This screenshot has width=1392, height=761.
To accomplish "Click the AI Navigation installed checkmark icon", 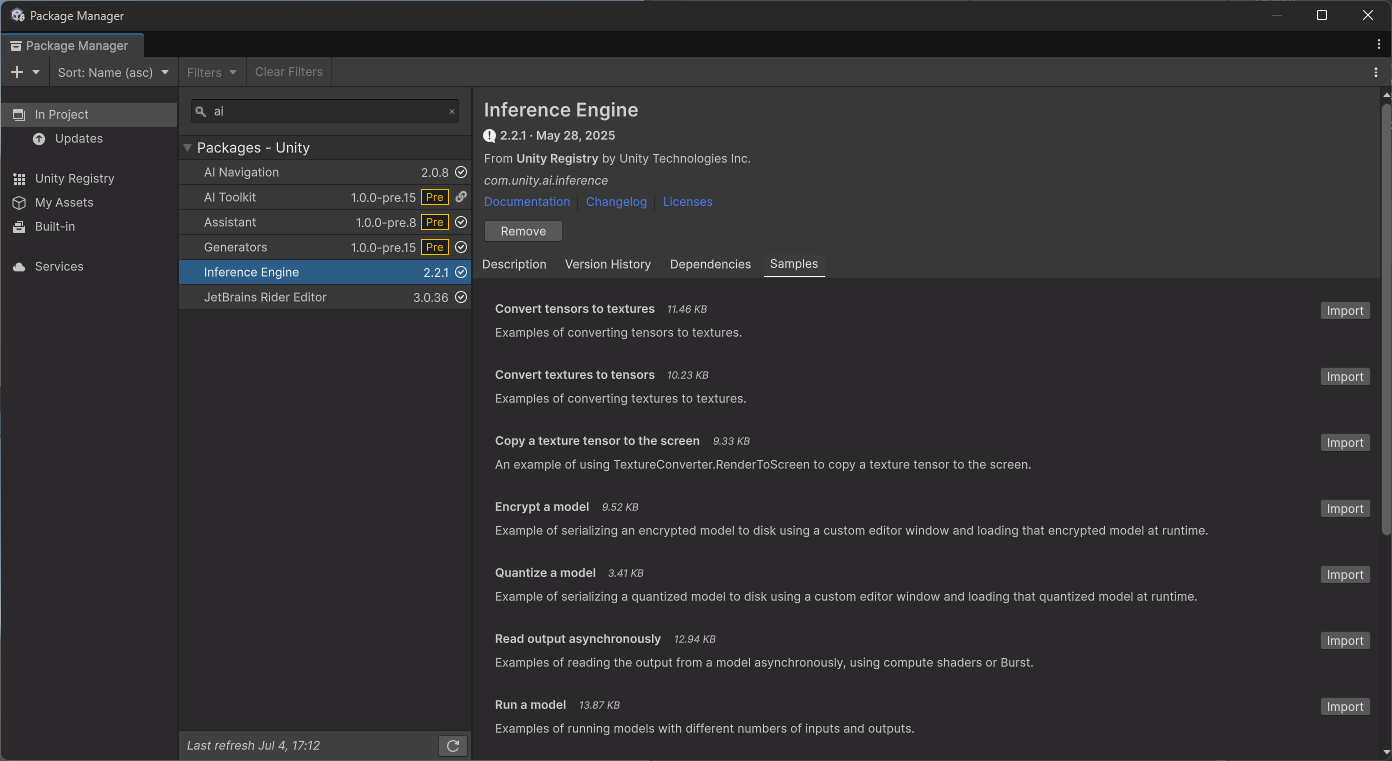I will coord(461,172).
